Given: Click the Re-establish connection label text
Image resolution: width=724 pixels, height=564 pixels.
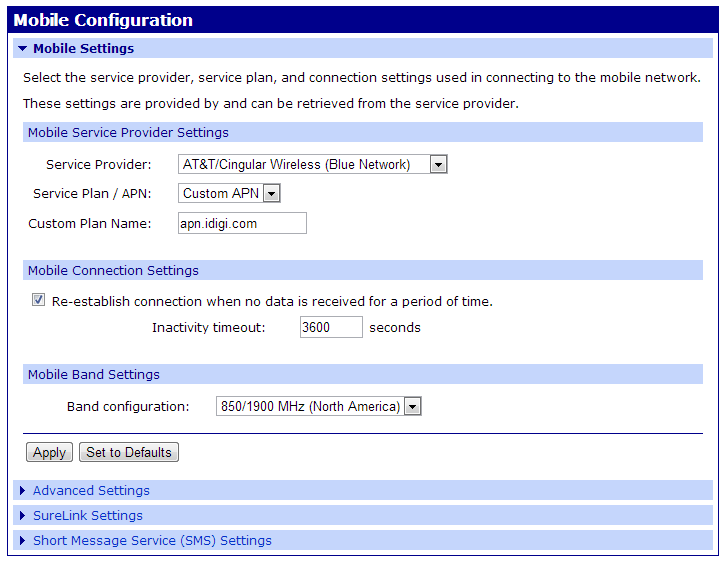Looking at the screenshot, I should click(272, 301).
